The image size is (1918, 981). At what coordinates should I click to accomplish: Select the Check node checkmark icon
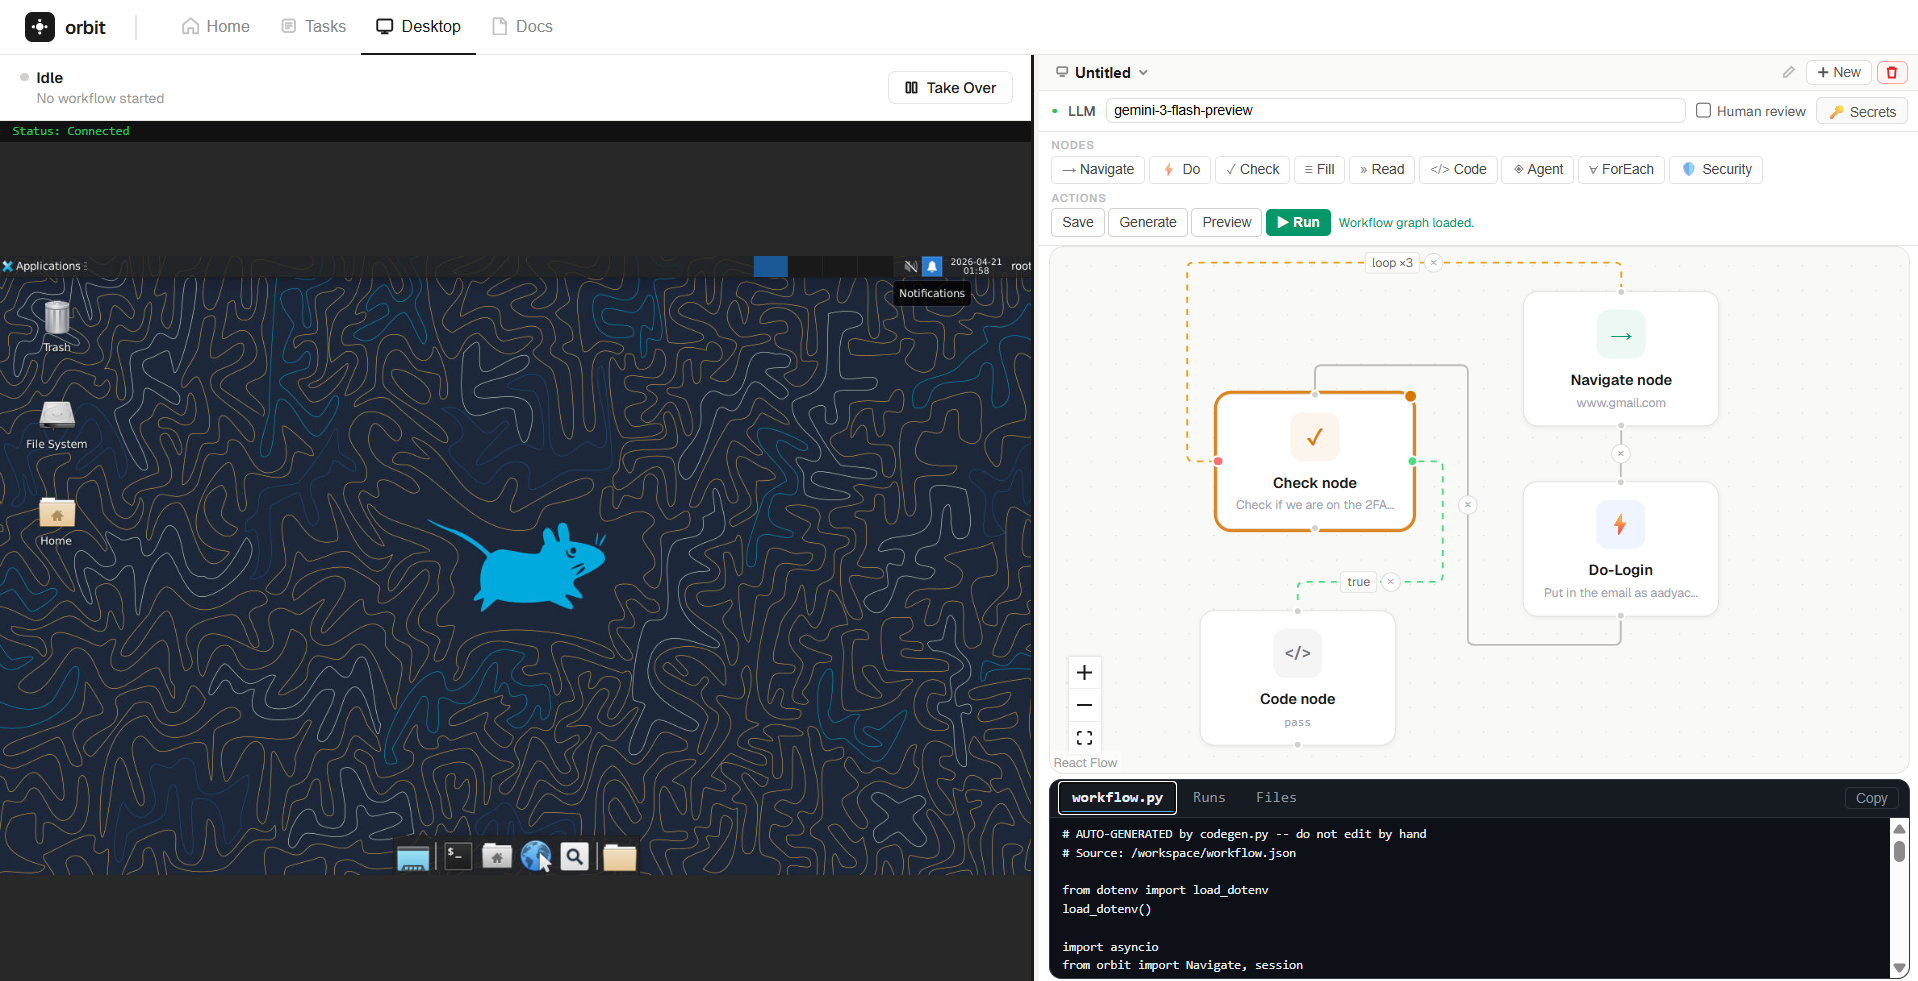pos(1314,437)
